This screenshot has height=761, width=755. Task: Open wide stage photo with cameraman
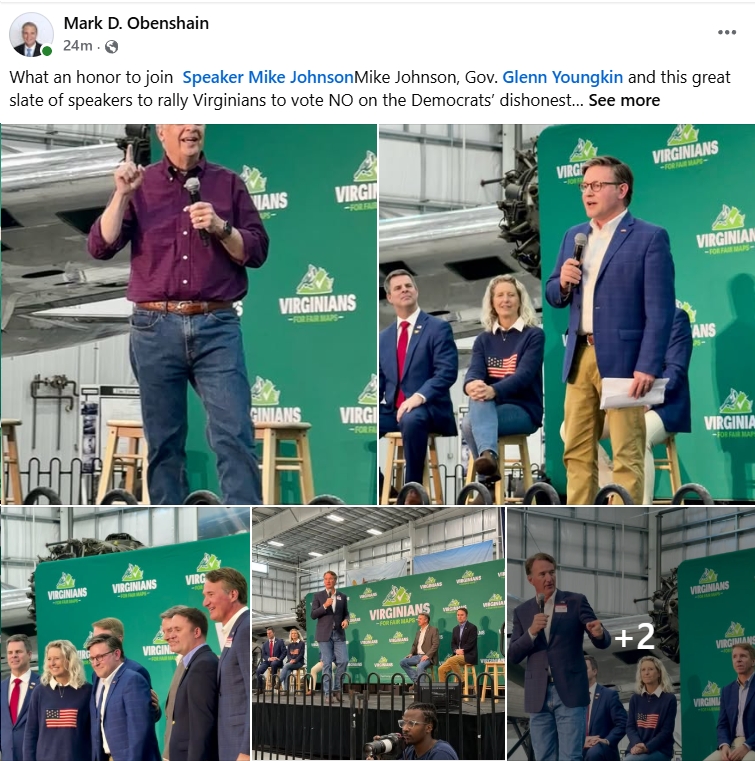[x=378, y=634]
